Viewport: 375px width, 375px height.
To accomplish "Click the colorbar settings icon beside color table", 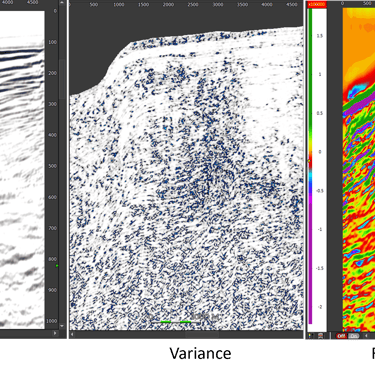I will point(320,335).
